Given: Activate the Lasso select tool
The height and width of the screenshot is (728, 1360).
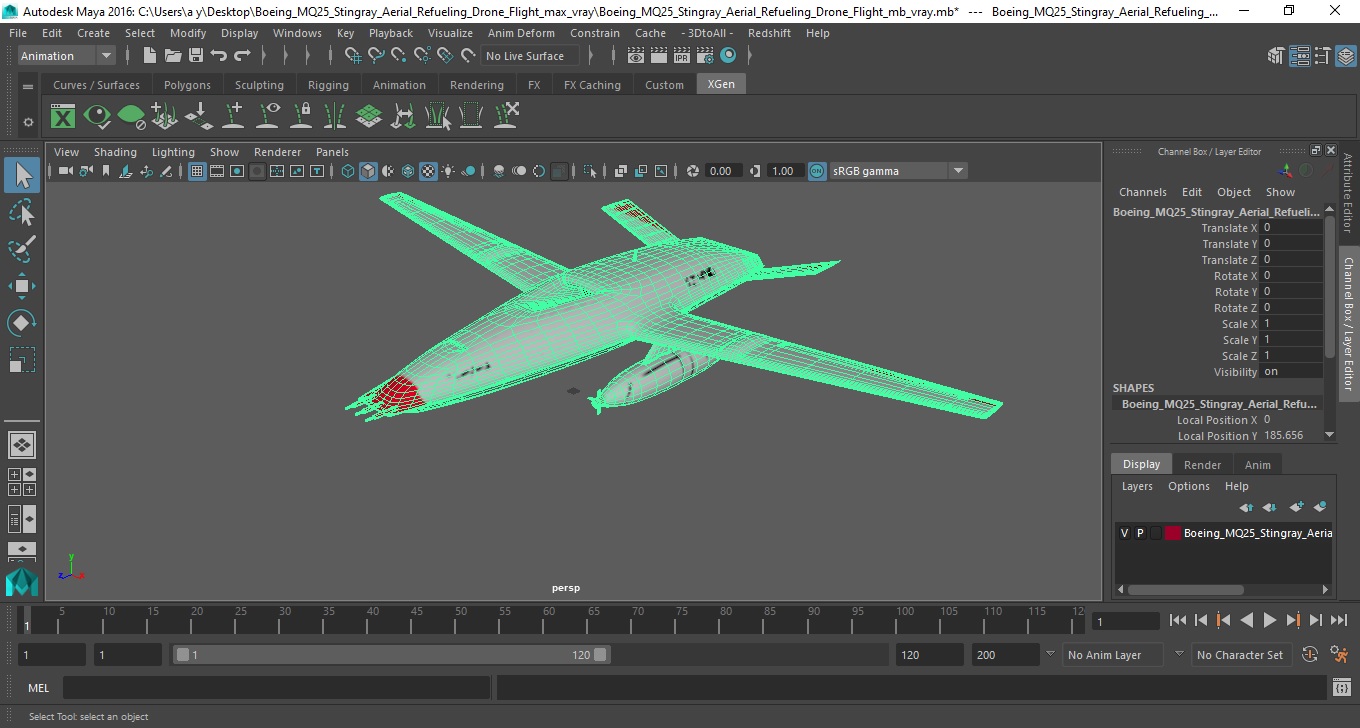Looking at the screenshot, I should [x=22, y=212].
